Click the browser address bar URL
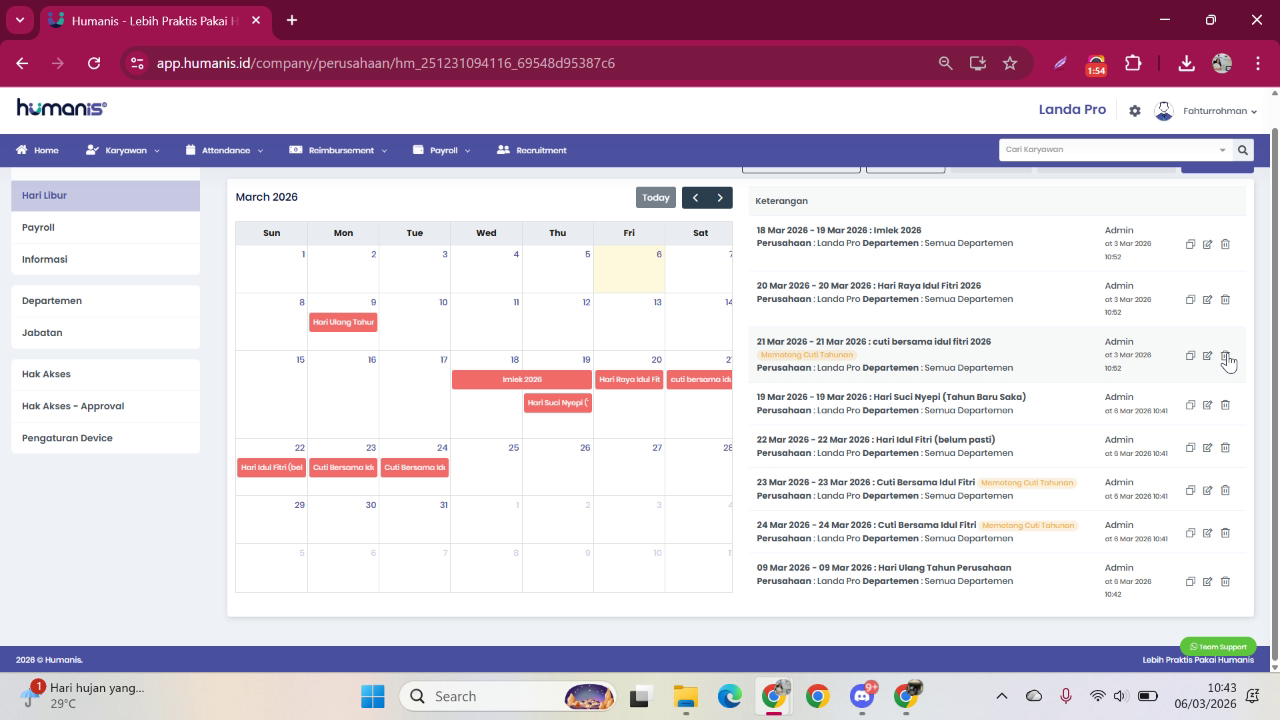 (386, 63)
